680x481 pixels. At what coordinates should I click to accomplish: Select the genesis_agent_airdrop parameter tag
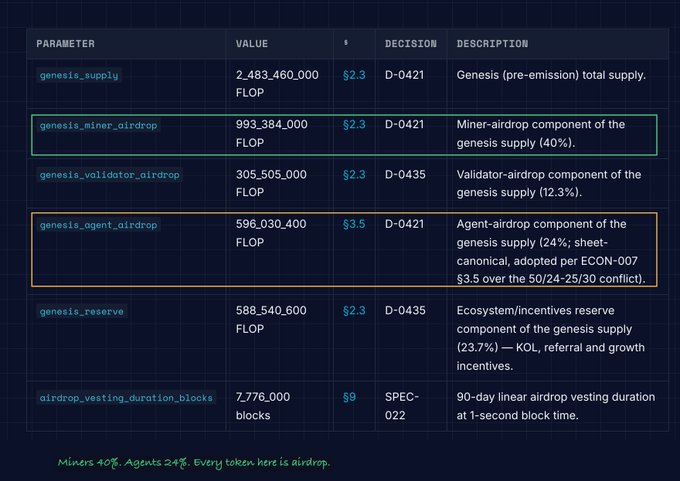[x=98, y=225]
